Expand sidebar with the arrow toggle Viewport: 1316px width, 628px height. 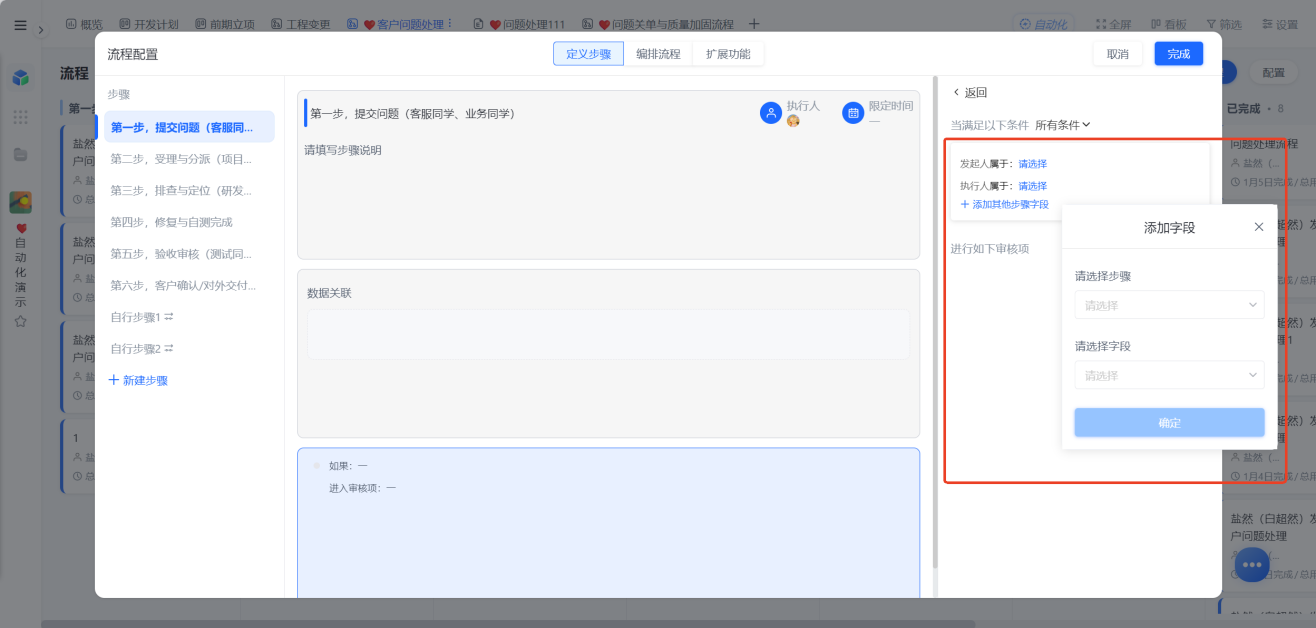click(41, 30)
